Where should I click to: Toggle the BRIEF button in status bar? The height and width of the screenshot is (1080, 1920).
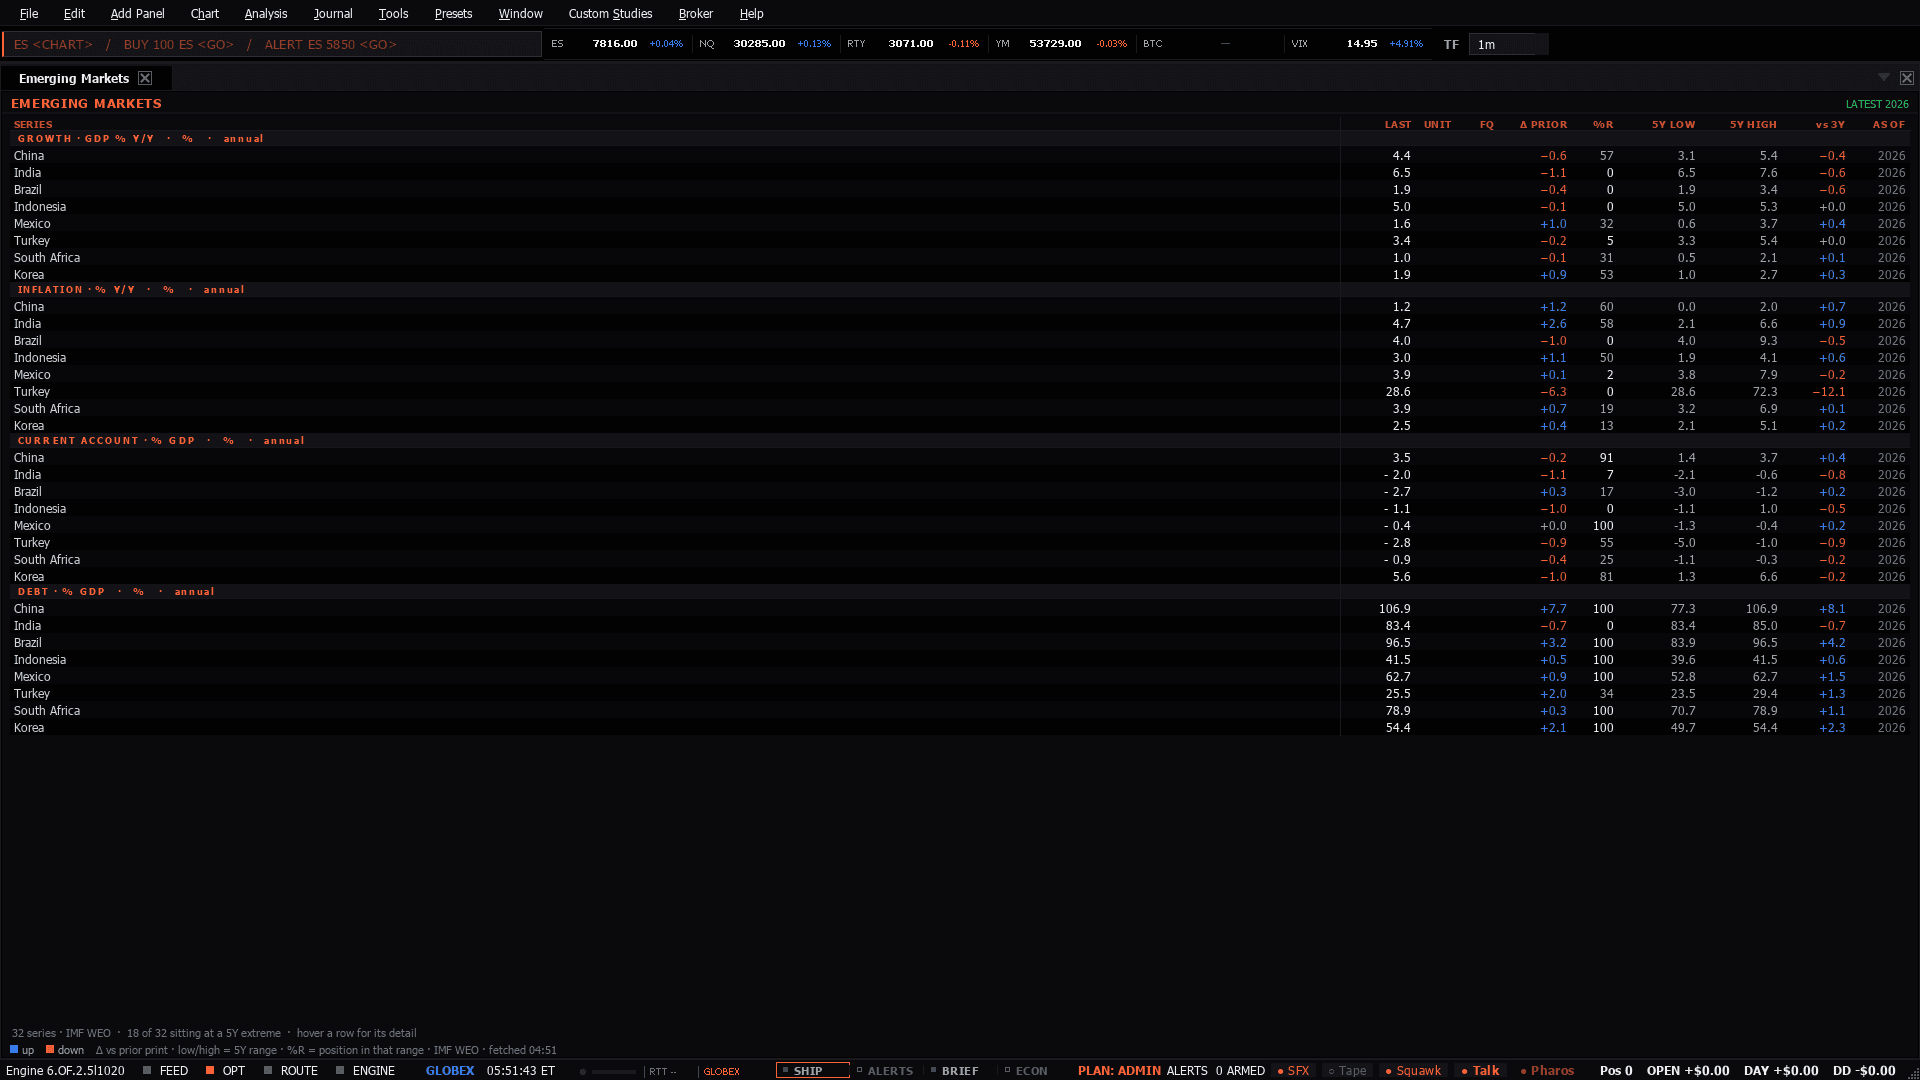click(x=954, y=1070)
